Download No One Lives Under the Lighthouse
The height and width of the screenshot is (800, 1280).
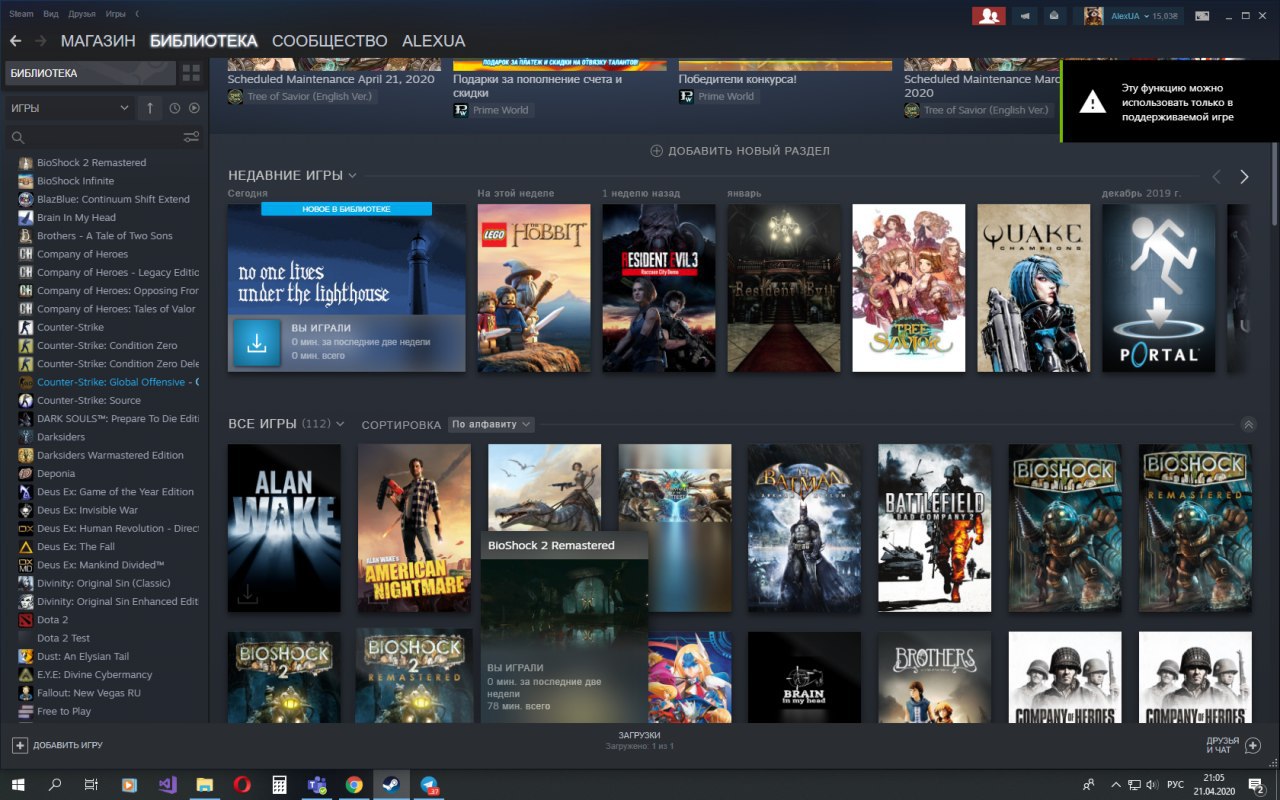click(256, 343)
